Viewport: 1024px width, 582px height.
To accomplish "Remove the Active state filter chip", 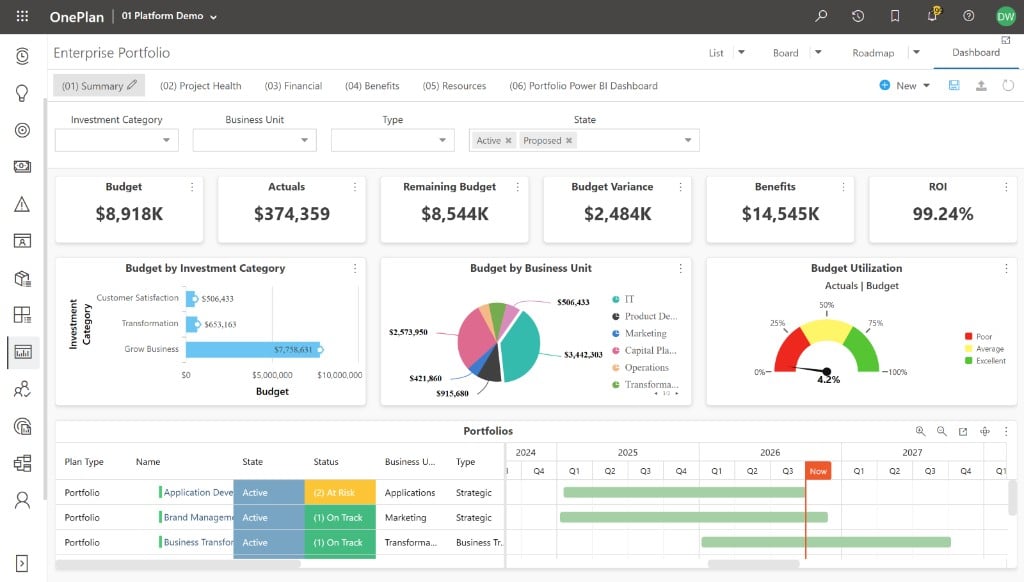I will click(508, 140).
